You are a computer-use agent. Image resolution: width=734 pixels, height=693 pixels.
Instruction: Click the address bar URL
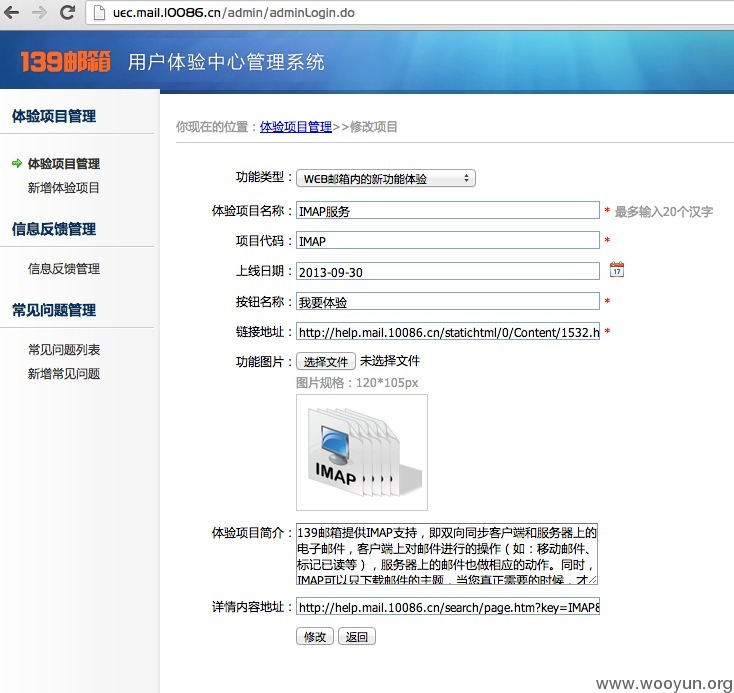pyautogui.click(x=234, y=13)
